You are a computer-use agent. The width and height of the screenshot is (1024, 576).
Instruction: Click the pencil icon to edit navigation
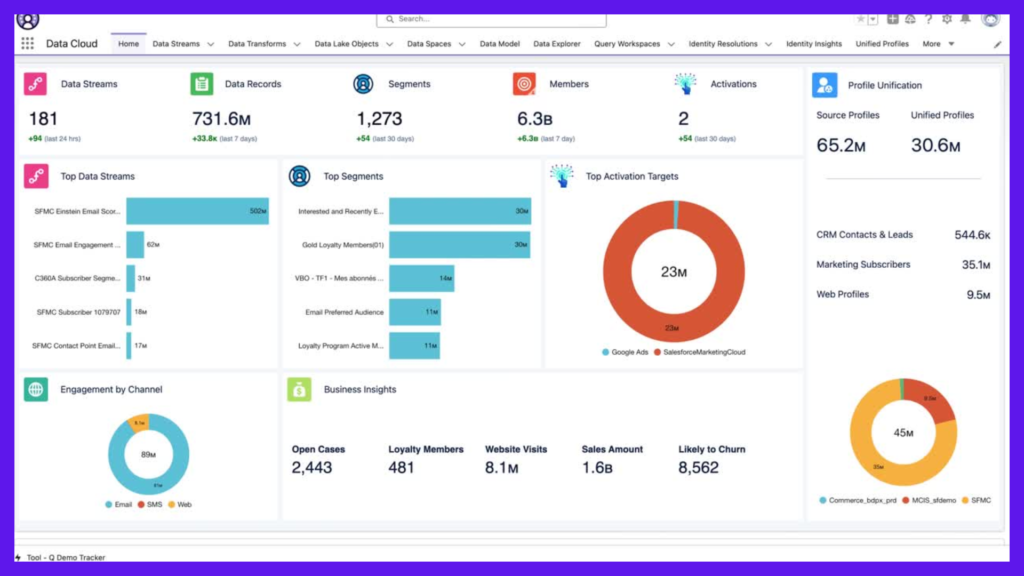pyautogui.click(x=997, y=44)
